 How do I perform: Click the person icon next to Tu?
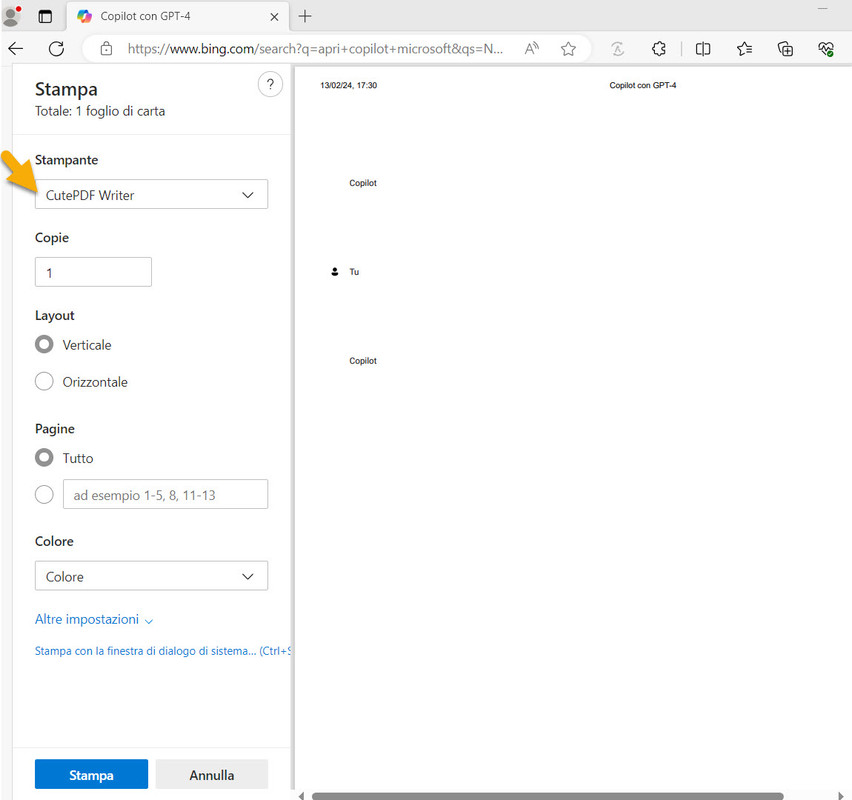pyautogui.click(x=335, y=272)
